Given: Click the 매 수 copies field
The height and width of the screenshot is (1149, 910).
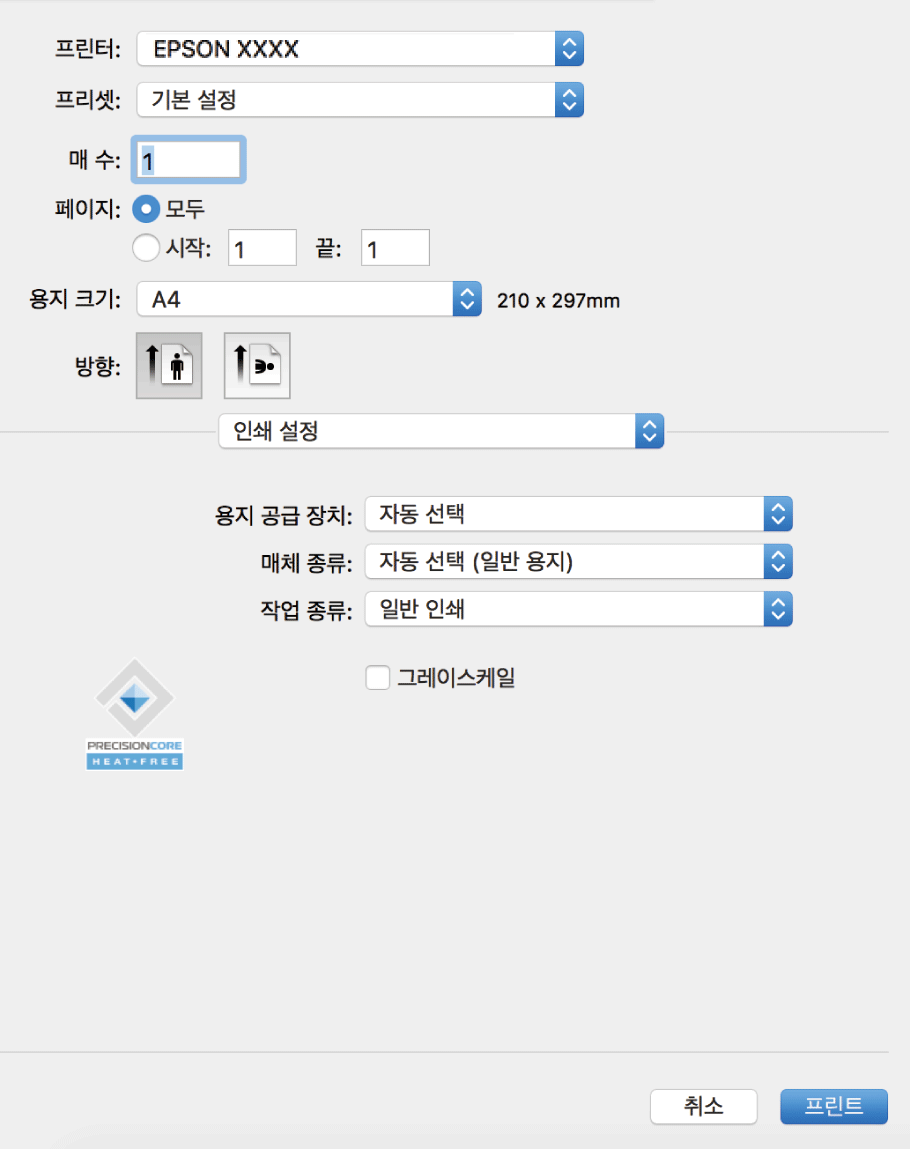Looking at the screenshot, I should tap(190, 159).
